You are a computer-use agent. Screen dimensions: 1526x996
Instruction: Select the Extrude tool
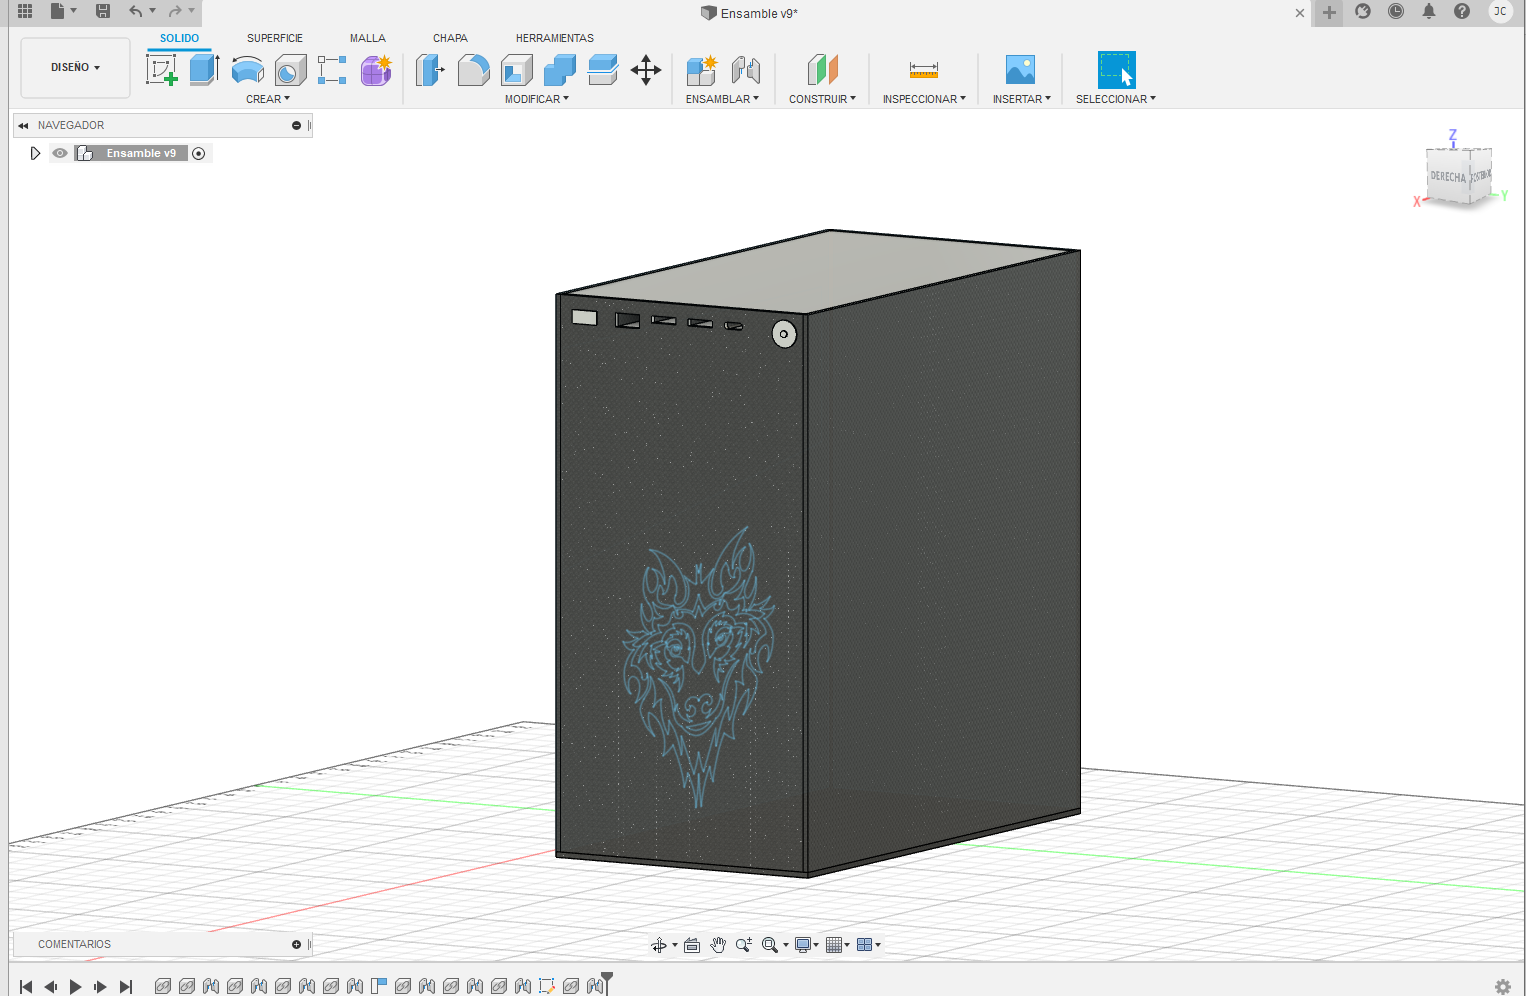coord(204,70)
